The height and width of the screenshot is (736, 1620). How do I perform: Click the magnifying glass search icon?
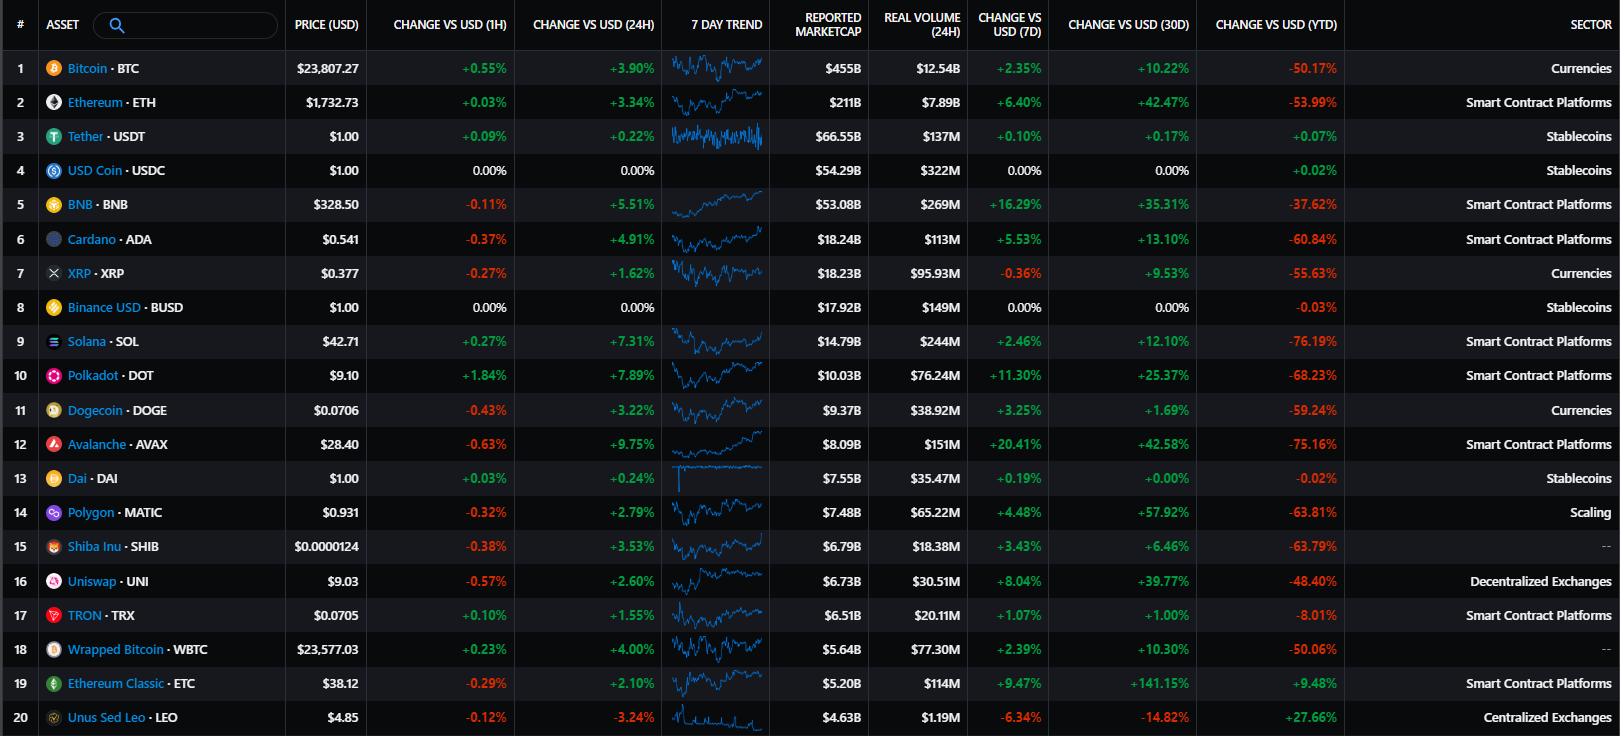[x=116, y=25]
